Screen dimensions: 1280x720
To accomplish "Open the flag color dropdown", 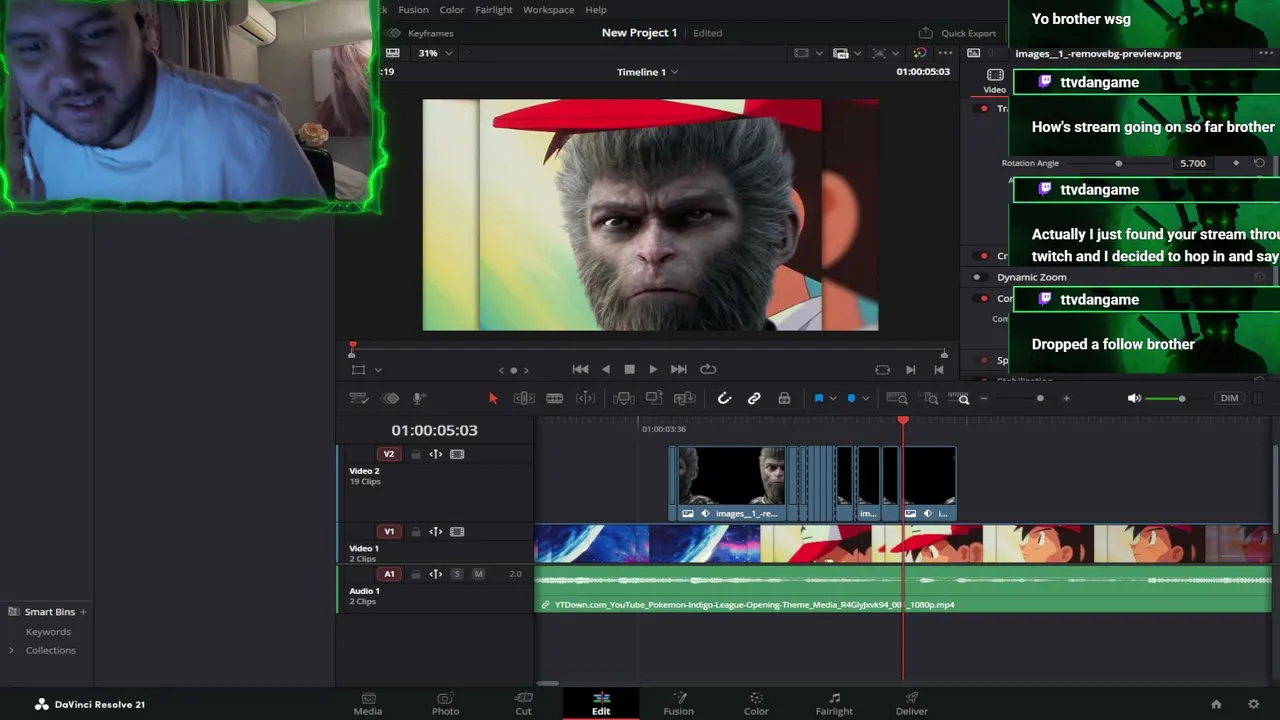I will pos(832,398).
